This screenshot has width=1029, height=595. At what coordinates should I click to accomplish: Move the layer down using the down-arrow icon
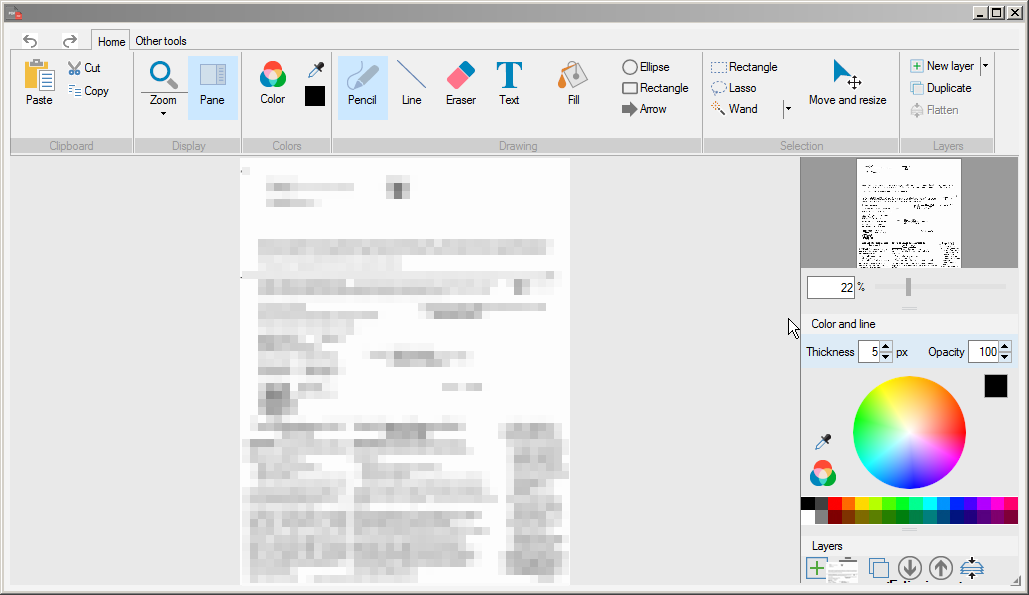pyautogui.click(x=910, y=568)
